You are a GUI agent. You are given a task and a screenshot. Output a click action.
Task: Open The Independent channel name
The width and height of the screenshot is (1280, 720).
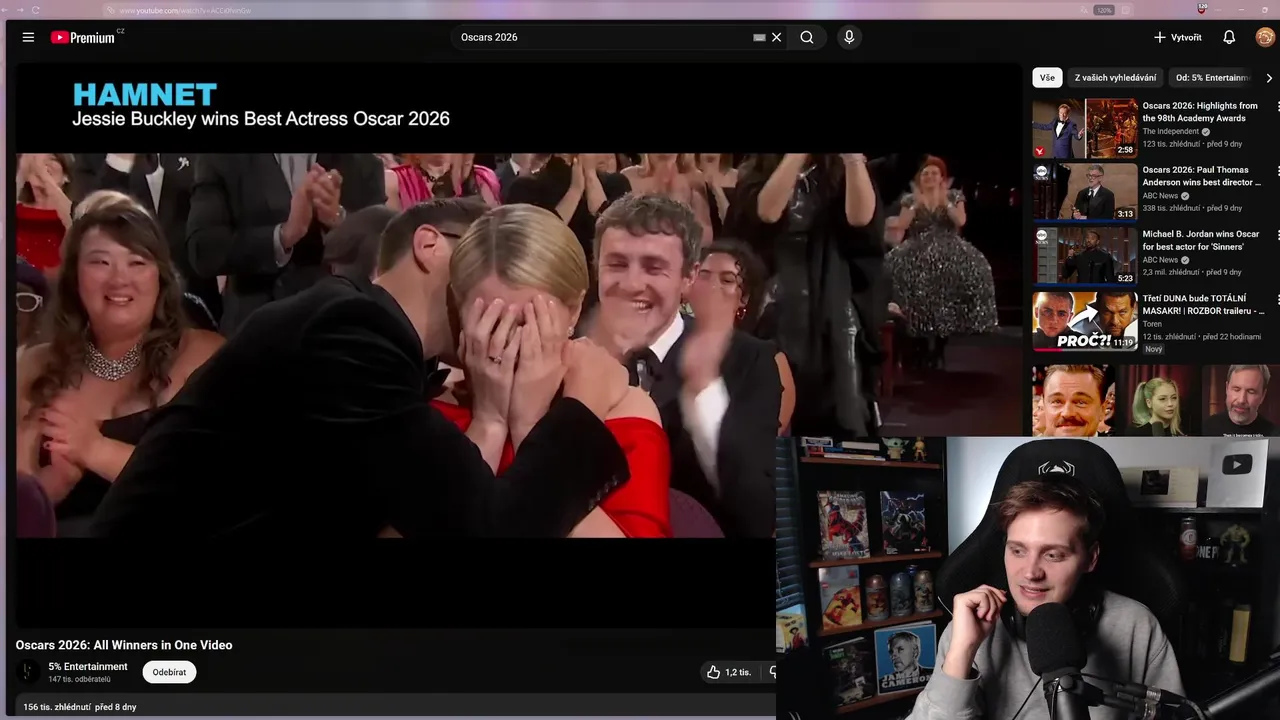click(x=1171, y=131)
